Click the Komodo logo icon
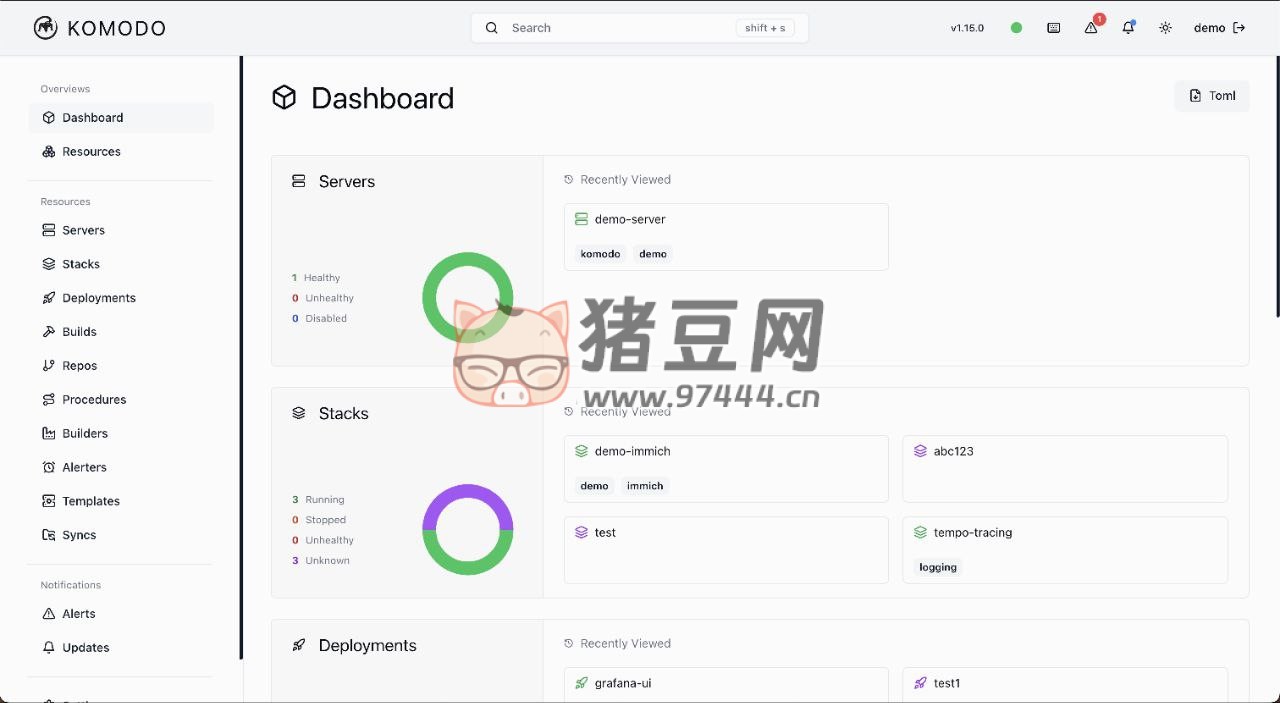Image resolution: width=1280 pixels, height=703 pixels. coord(45,28)
